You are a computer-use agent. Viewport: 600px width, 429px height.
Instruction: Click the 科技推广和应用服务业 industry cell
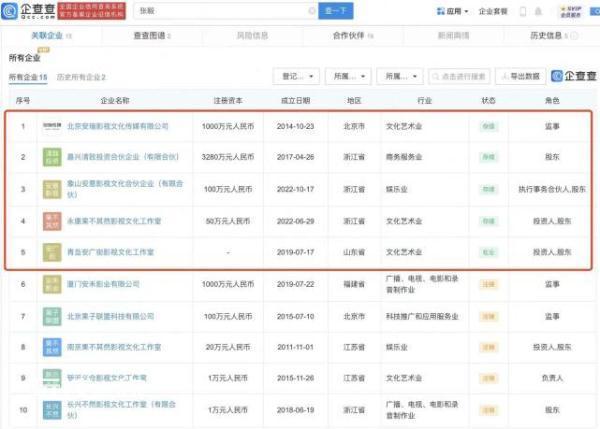[422, 316]
